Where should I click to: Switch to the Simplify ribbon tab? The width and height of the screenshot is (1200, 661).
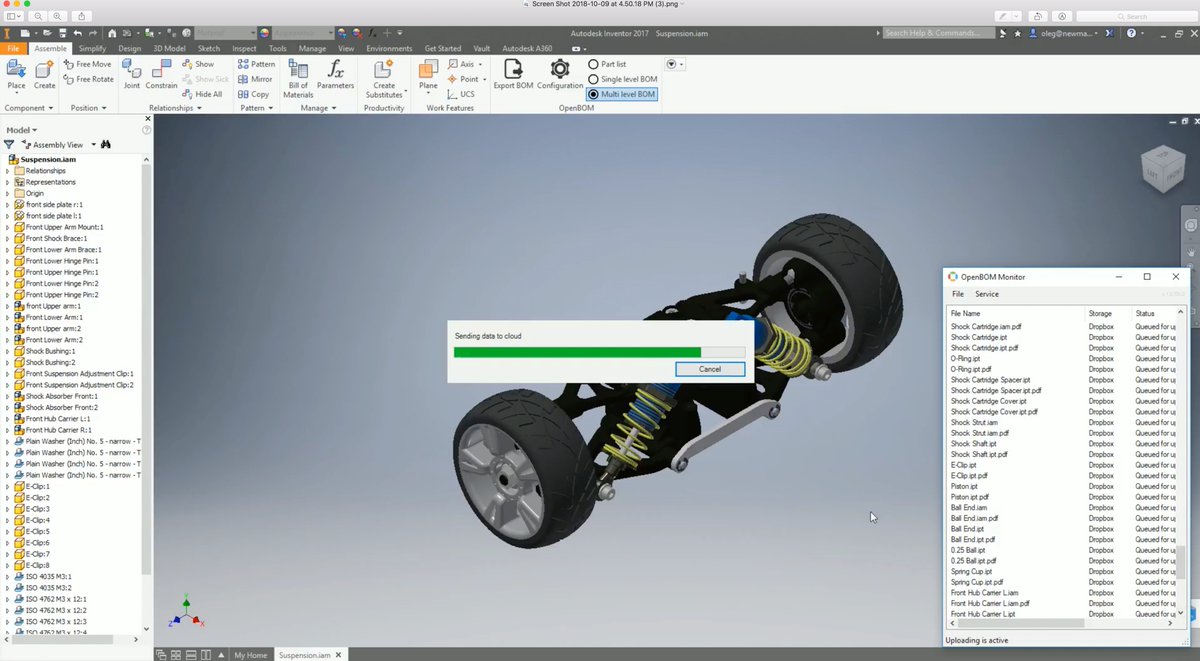click(x=93, y=48)
